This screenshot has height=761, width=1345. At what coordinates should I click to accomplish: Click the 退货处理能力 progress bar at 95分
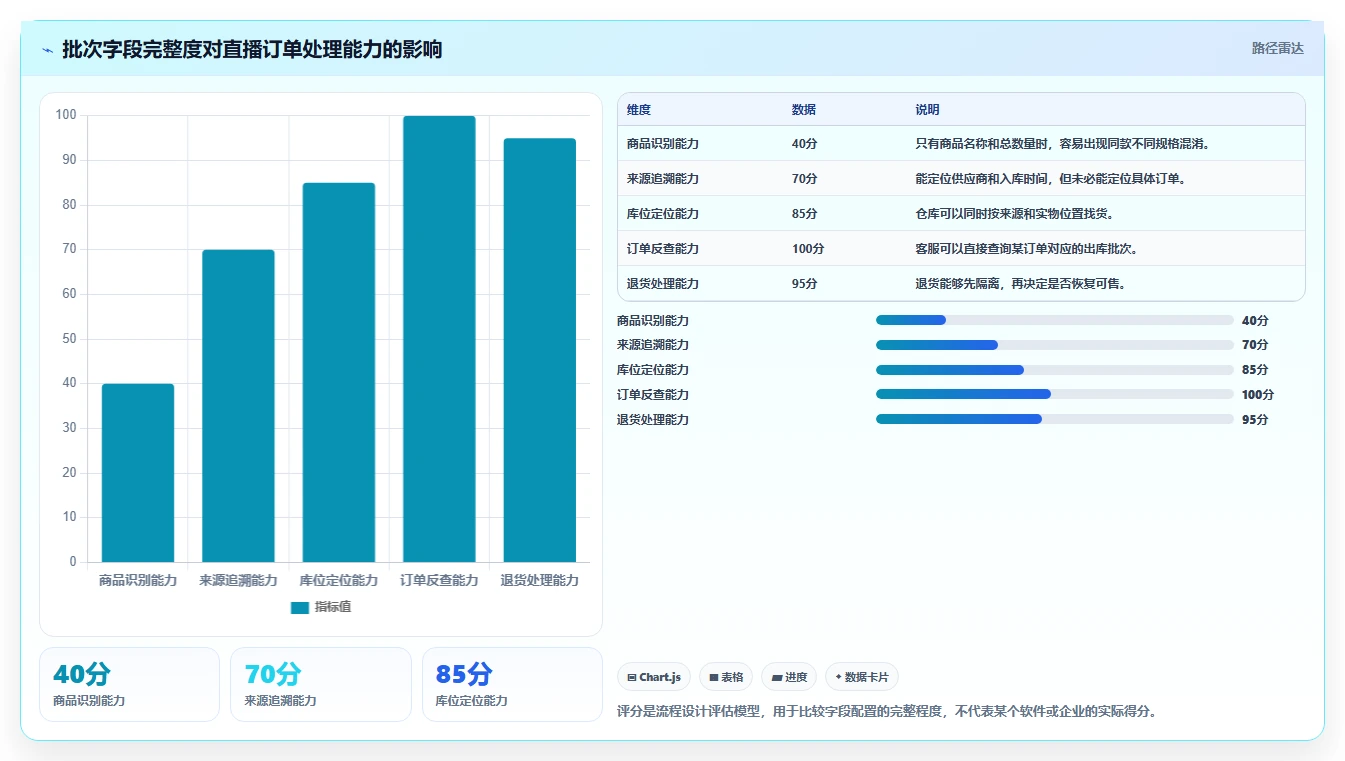coord(1055,419)
